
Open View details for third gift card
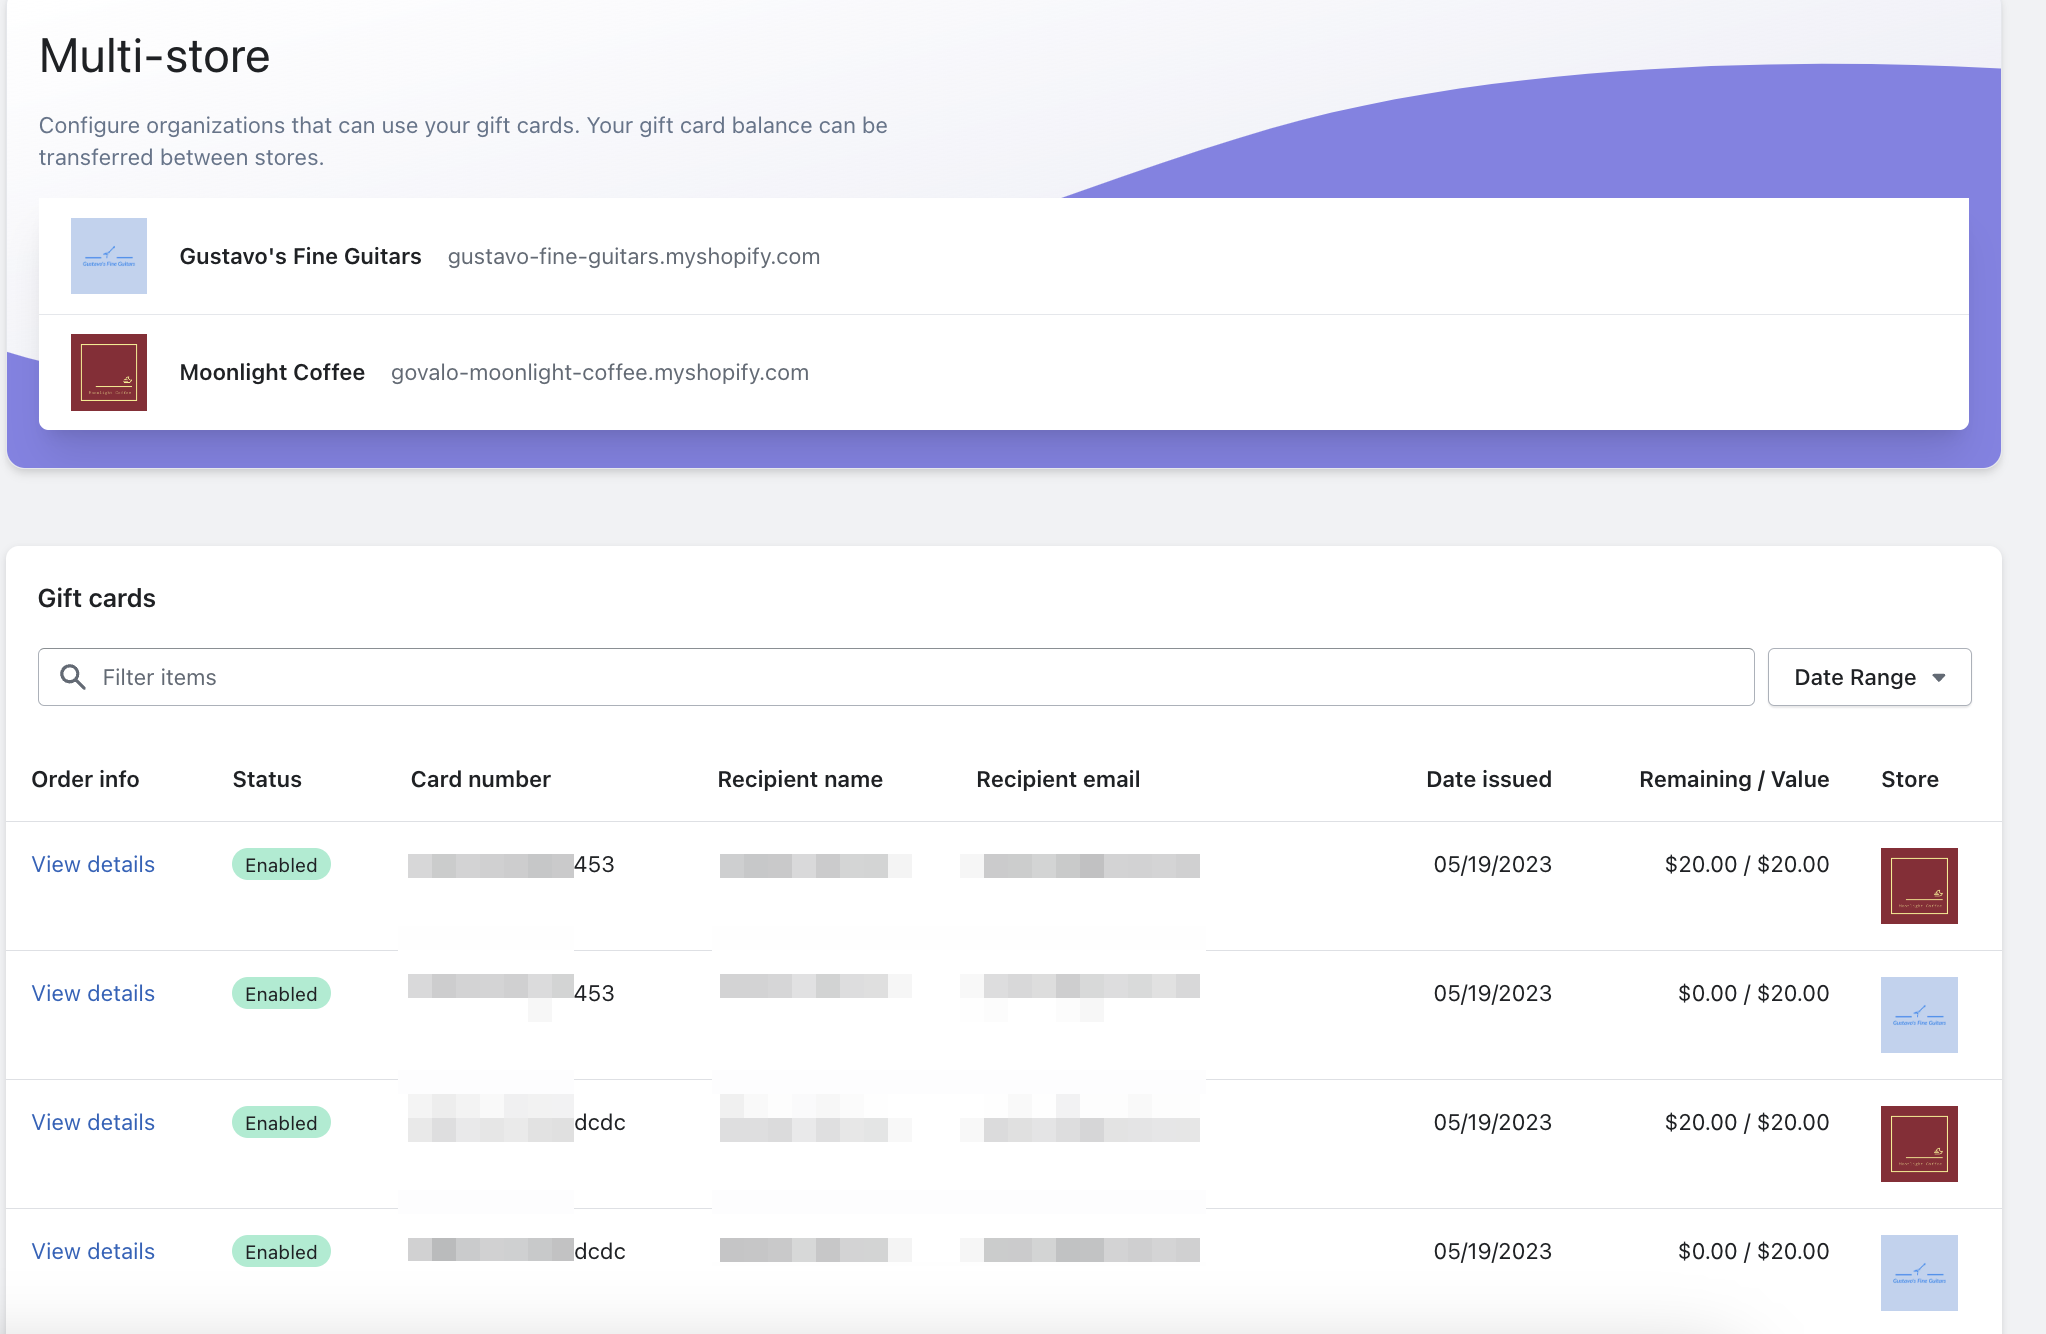click(93, 1122)
